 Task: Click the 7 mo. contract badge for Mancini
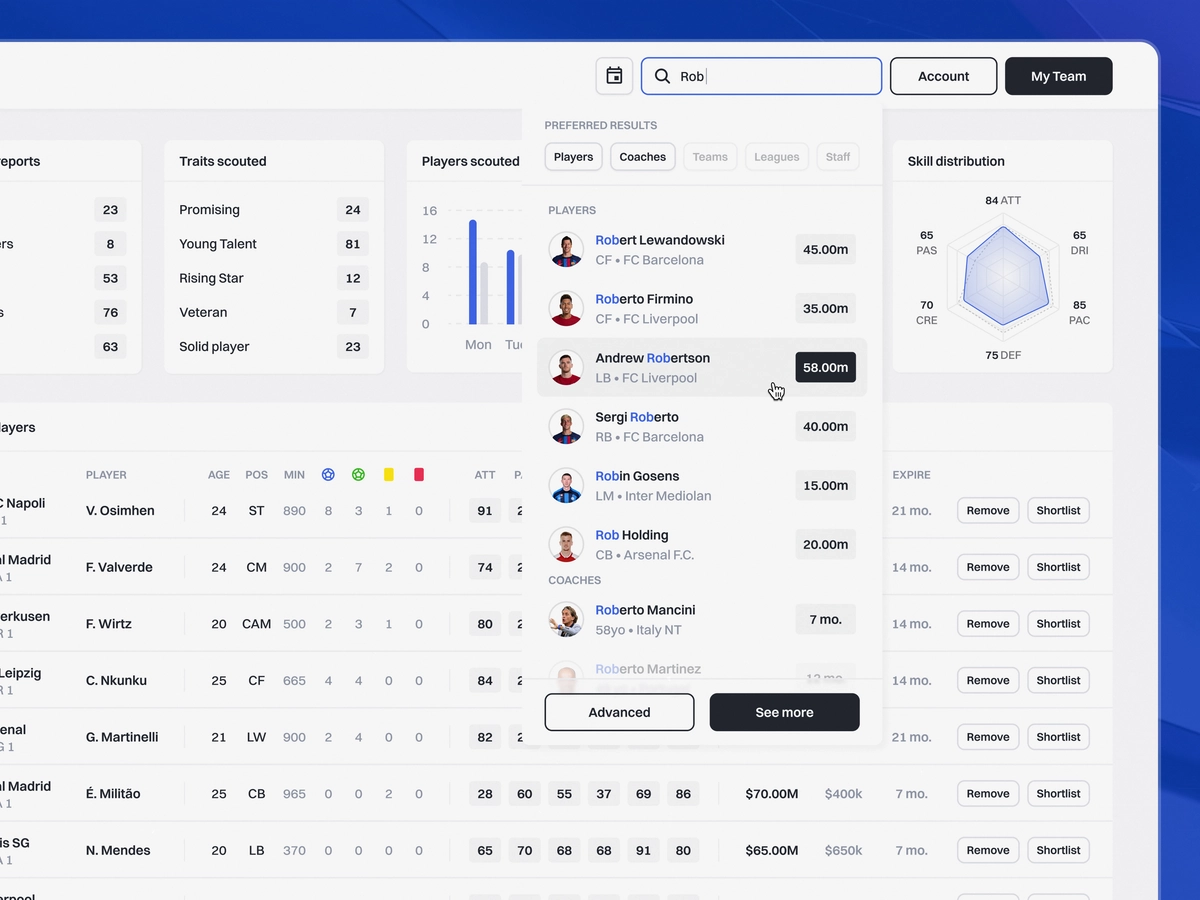[x=826, y=619]
